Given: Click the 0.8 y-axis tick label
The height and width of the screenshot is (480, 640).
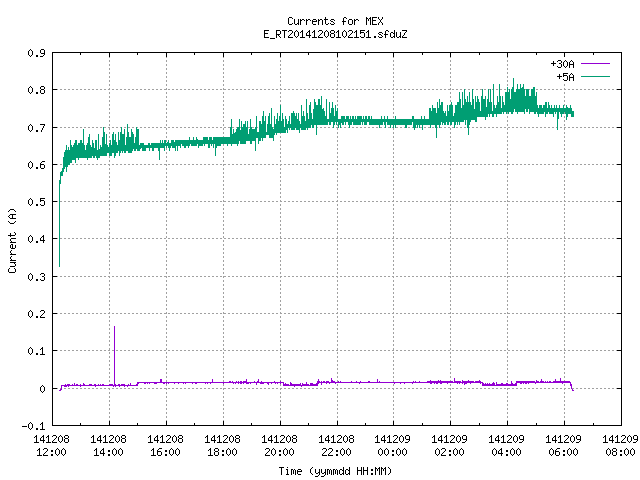Looking at the screenshot, I should point(36,90).
